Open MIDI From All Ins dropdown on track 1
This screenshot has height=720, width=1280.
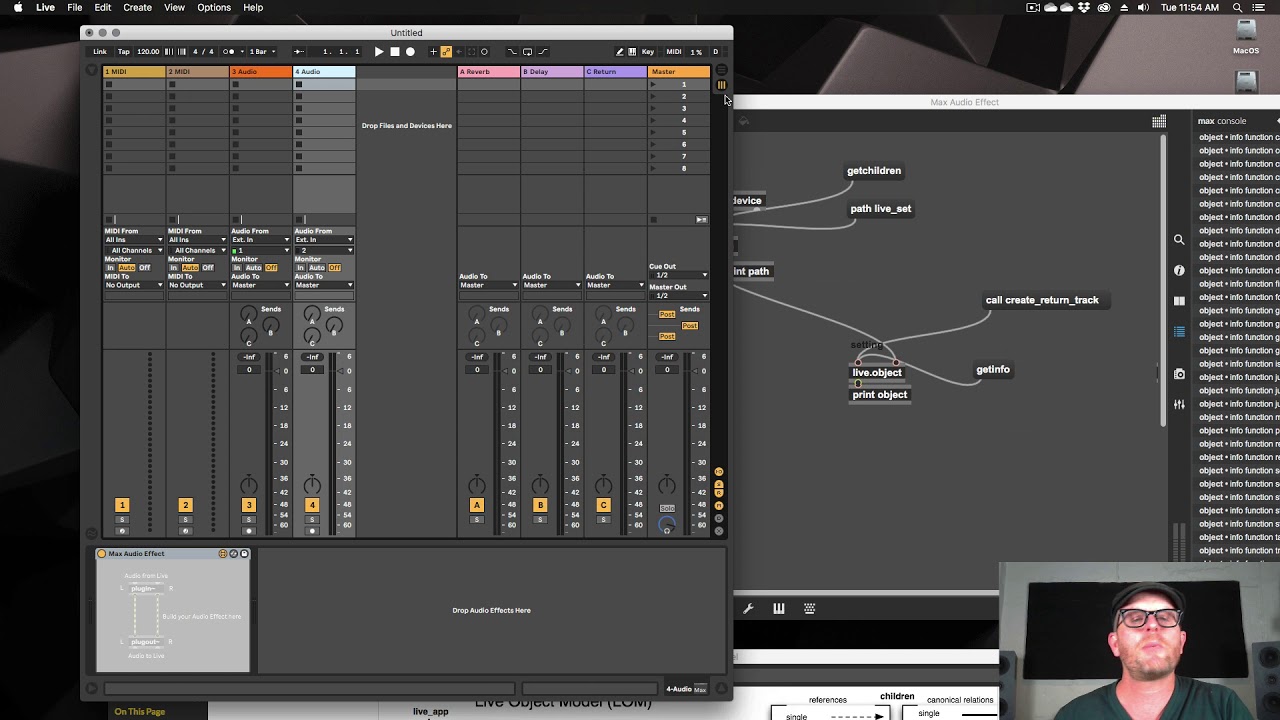(134, 240)
